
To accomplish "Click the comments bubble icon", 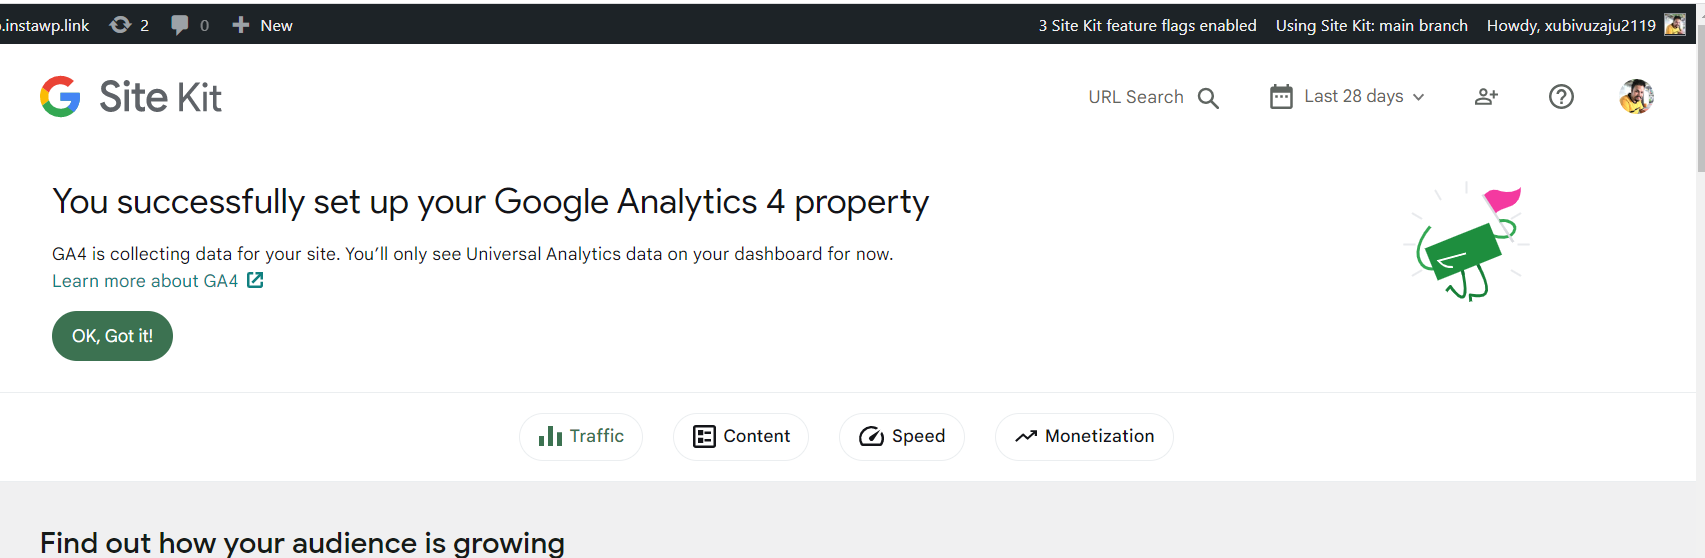I will pos(180,25).
